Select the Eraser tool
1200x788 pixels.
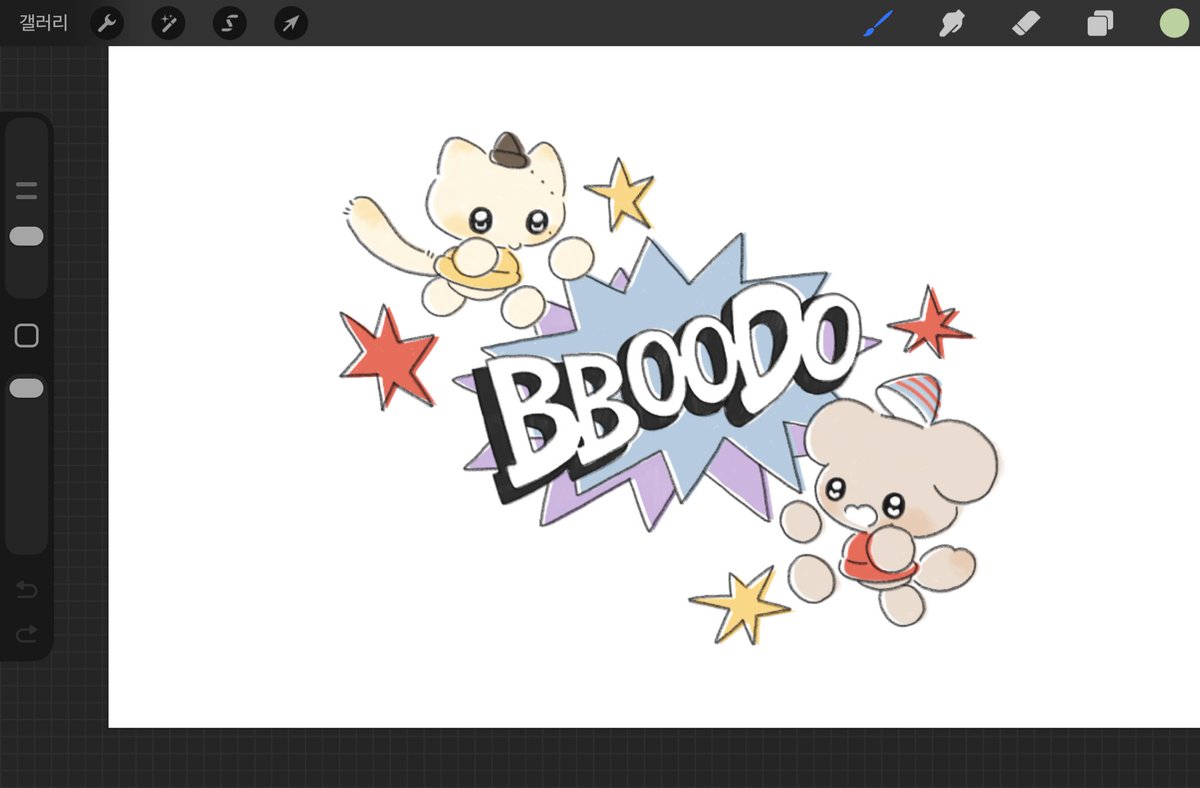coord(1026,23)
